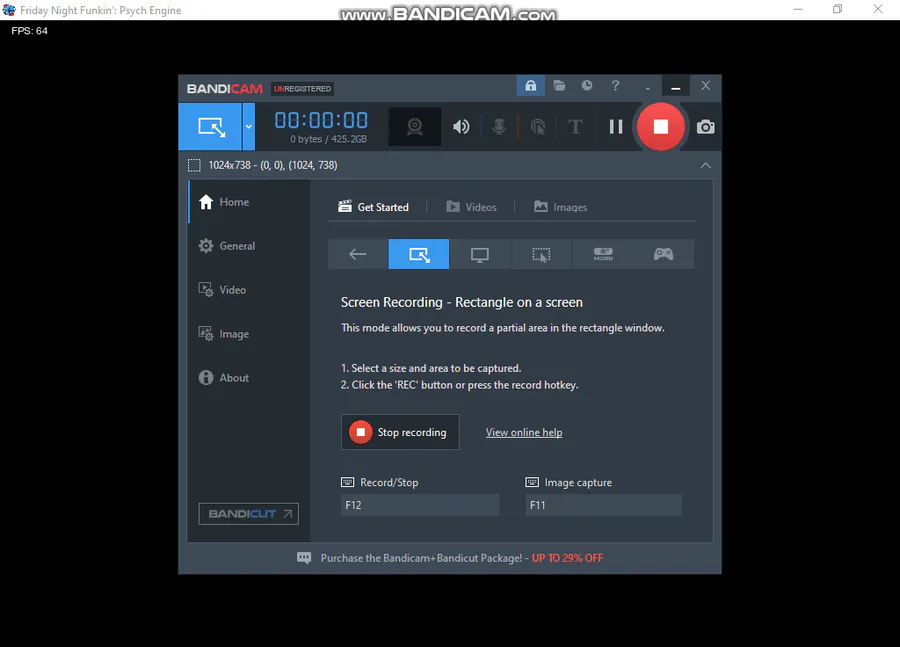This screenshot has height=647, width=900.
Task: Select the large blue rectangle recording mode button
Action: (x=210, y=127)
